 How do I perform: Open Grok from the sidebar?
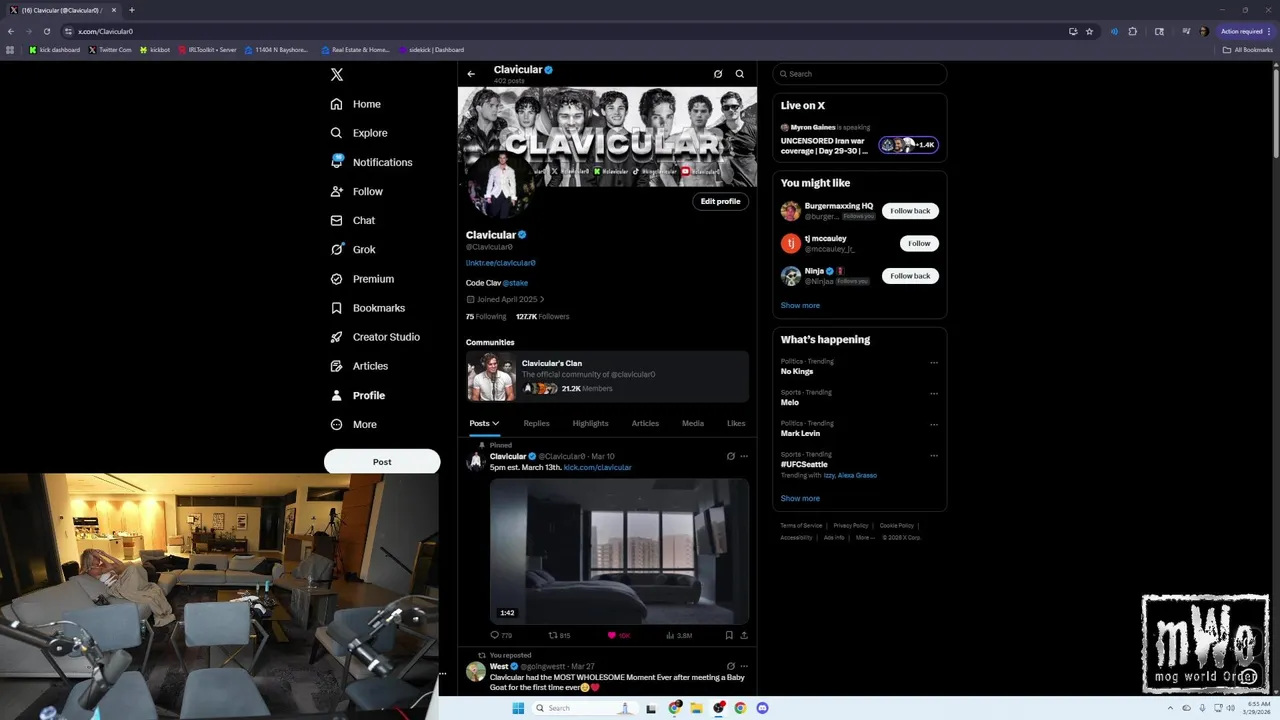pos(353,249)
